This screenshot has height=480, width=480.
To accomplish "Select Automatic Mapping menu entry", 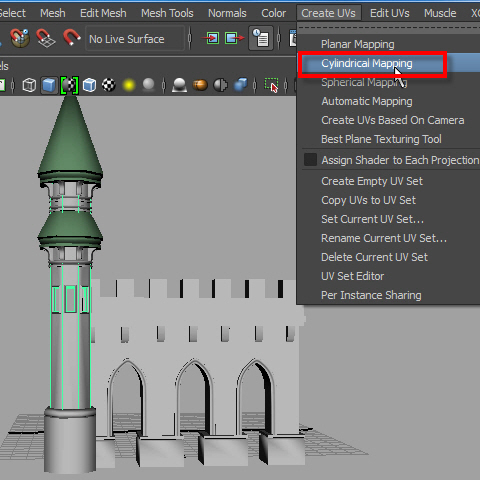I will pyautogui.click(x=367, y=101).
